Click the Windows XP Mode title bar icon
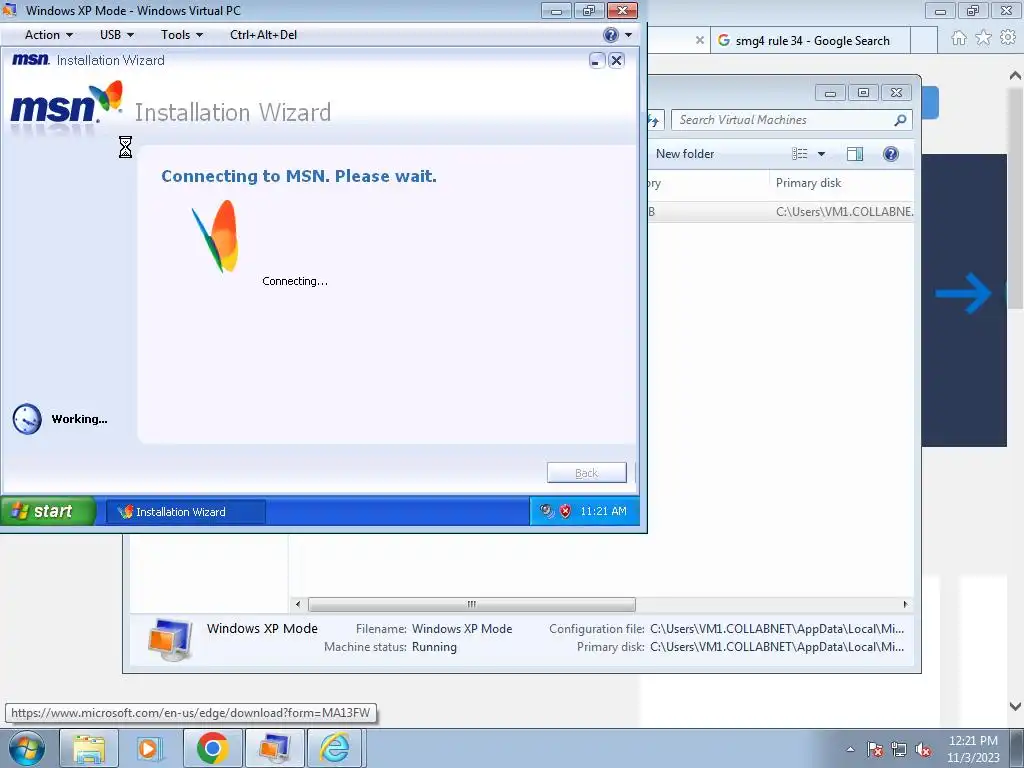Screen dimensions: 1024x768 9,10
